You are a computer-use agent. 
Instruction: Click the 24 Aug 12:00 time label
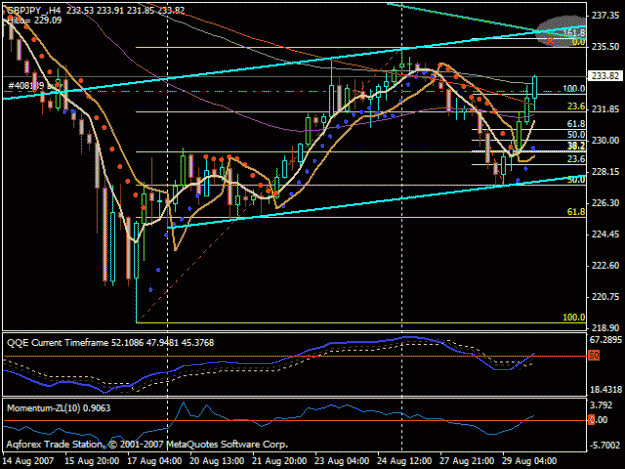[405, 461]
